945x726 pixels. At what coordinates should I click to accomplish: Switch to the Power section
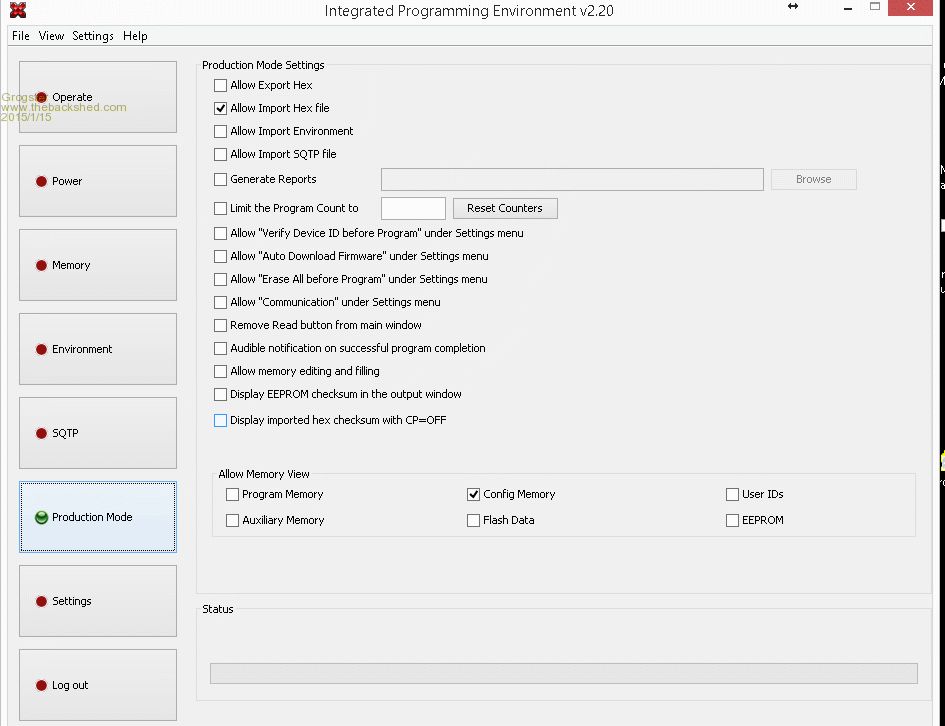(x=97, y=181)
